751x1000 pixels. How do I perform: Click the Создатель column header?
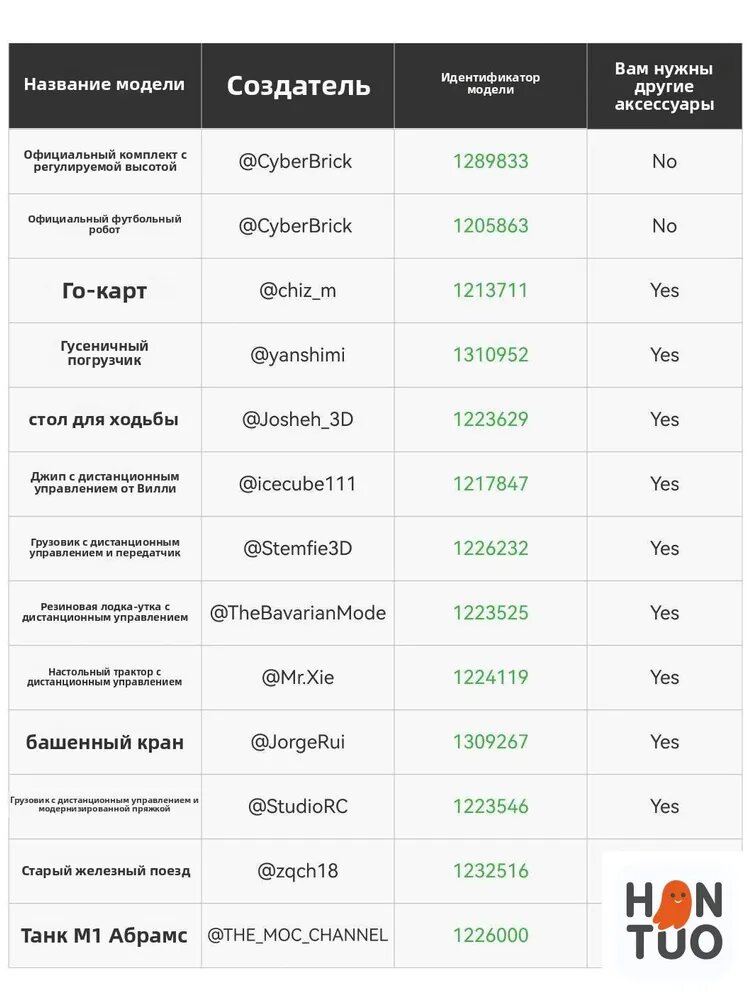coord(298,86)
